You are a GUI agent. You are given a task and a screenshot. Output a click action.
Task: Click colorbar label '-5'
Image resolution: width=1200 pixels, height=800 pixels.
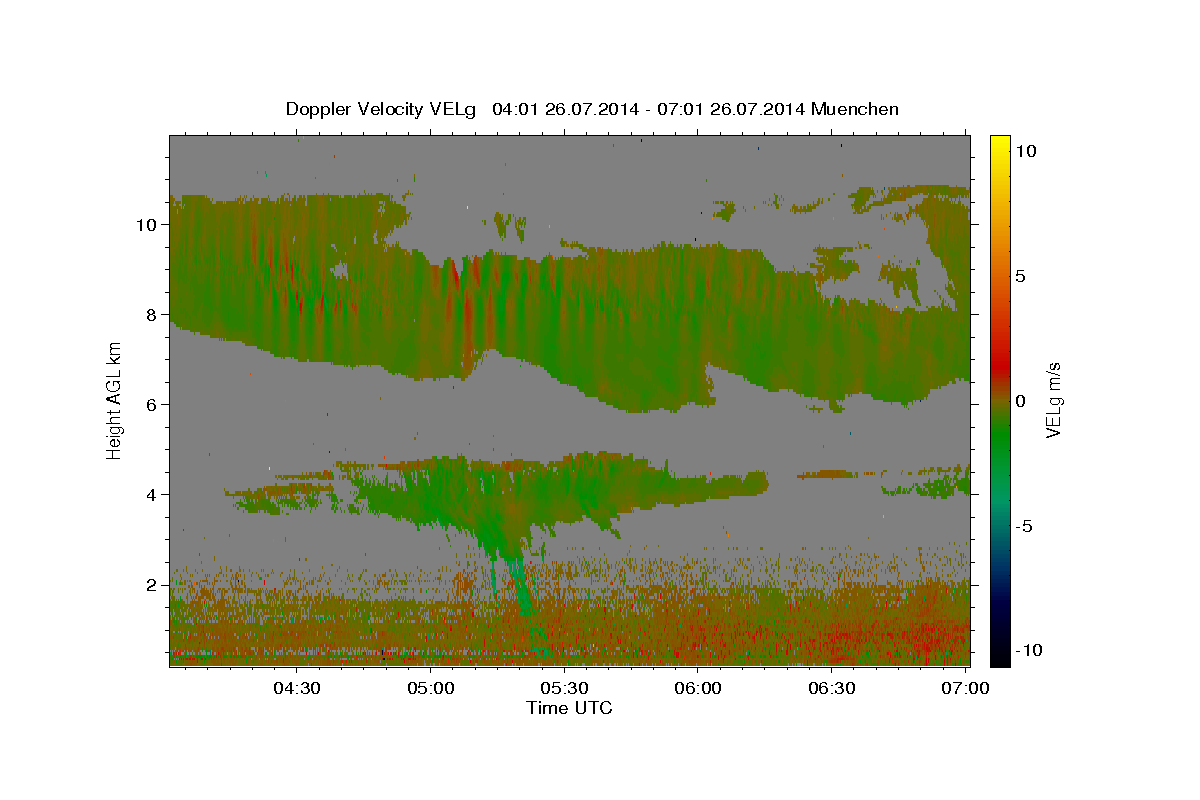click(x=1023, y=526)
